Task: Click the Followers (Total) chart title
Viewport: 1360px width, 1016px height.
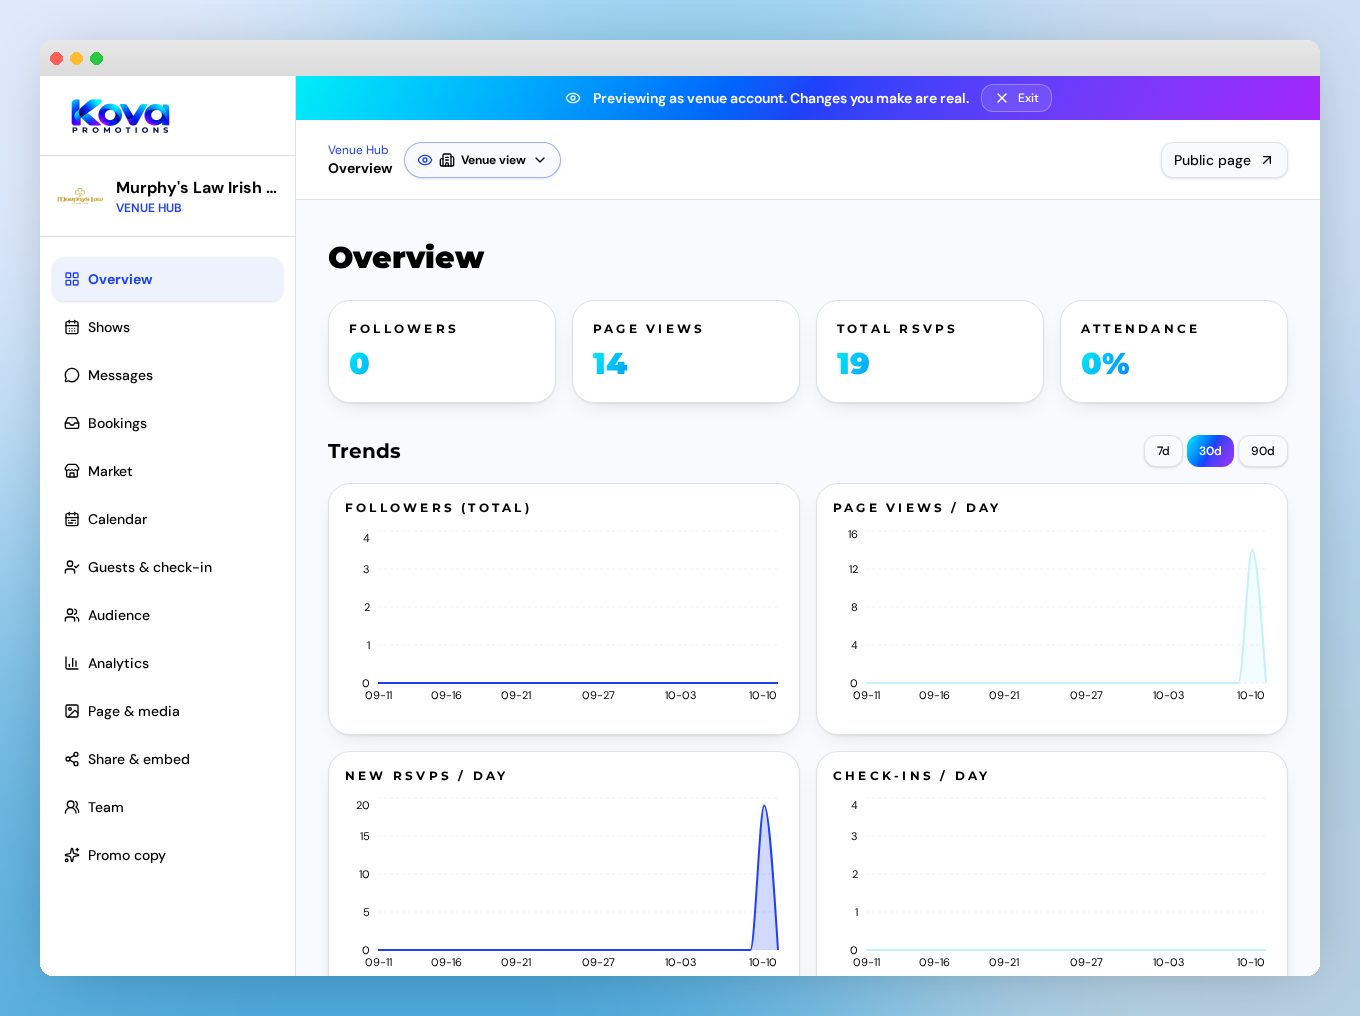Action: (438, 508)
